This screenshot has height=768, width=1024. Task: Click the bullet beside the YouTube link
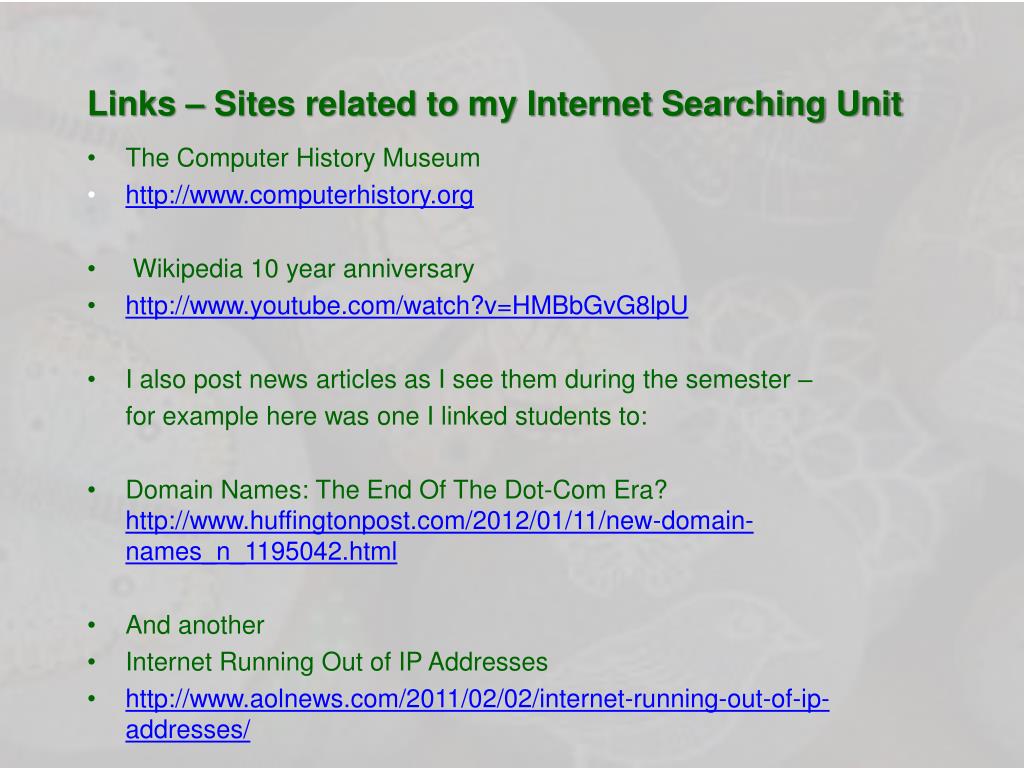[91, 306]
